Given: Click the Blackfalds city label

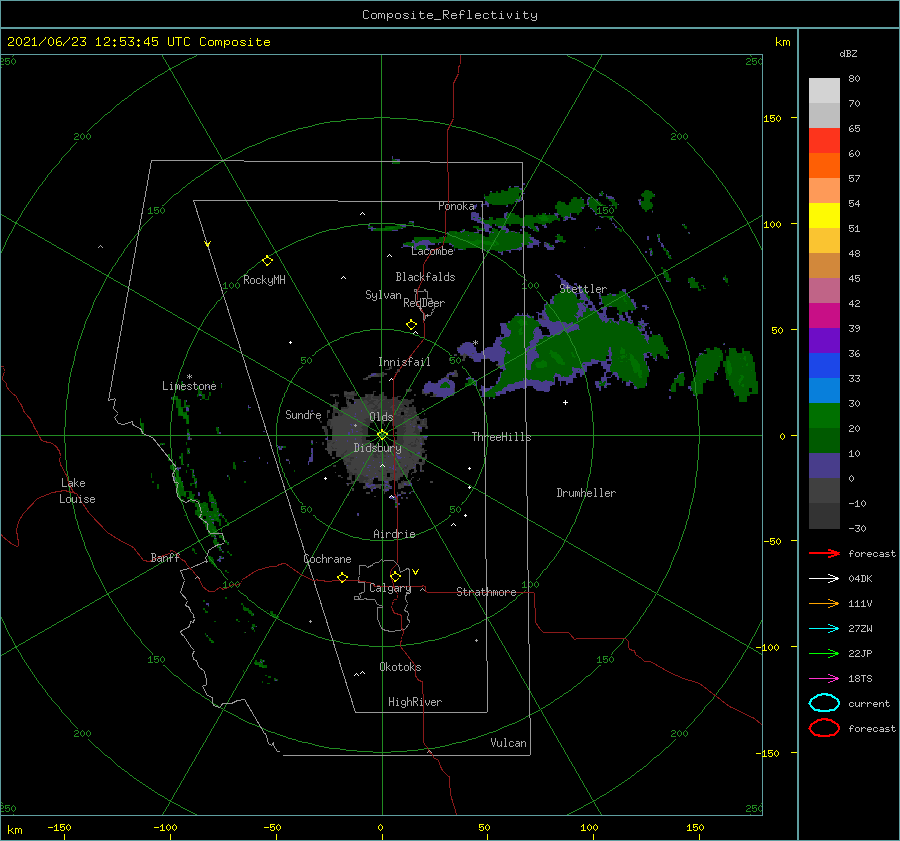Looking at the screenshot, I should pyautogui.click(x=425, y=277).
